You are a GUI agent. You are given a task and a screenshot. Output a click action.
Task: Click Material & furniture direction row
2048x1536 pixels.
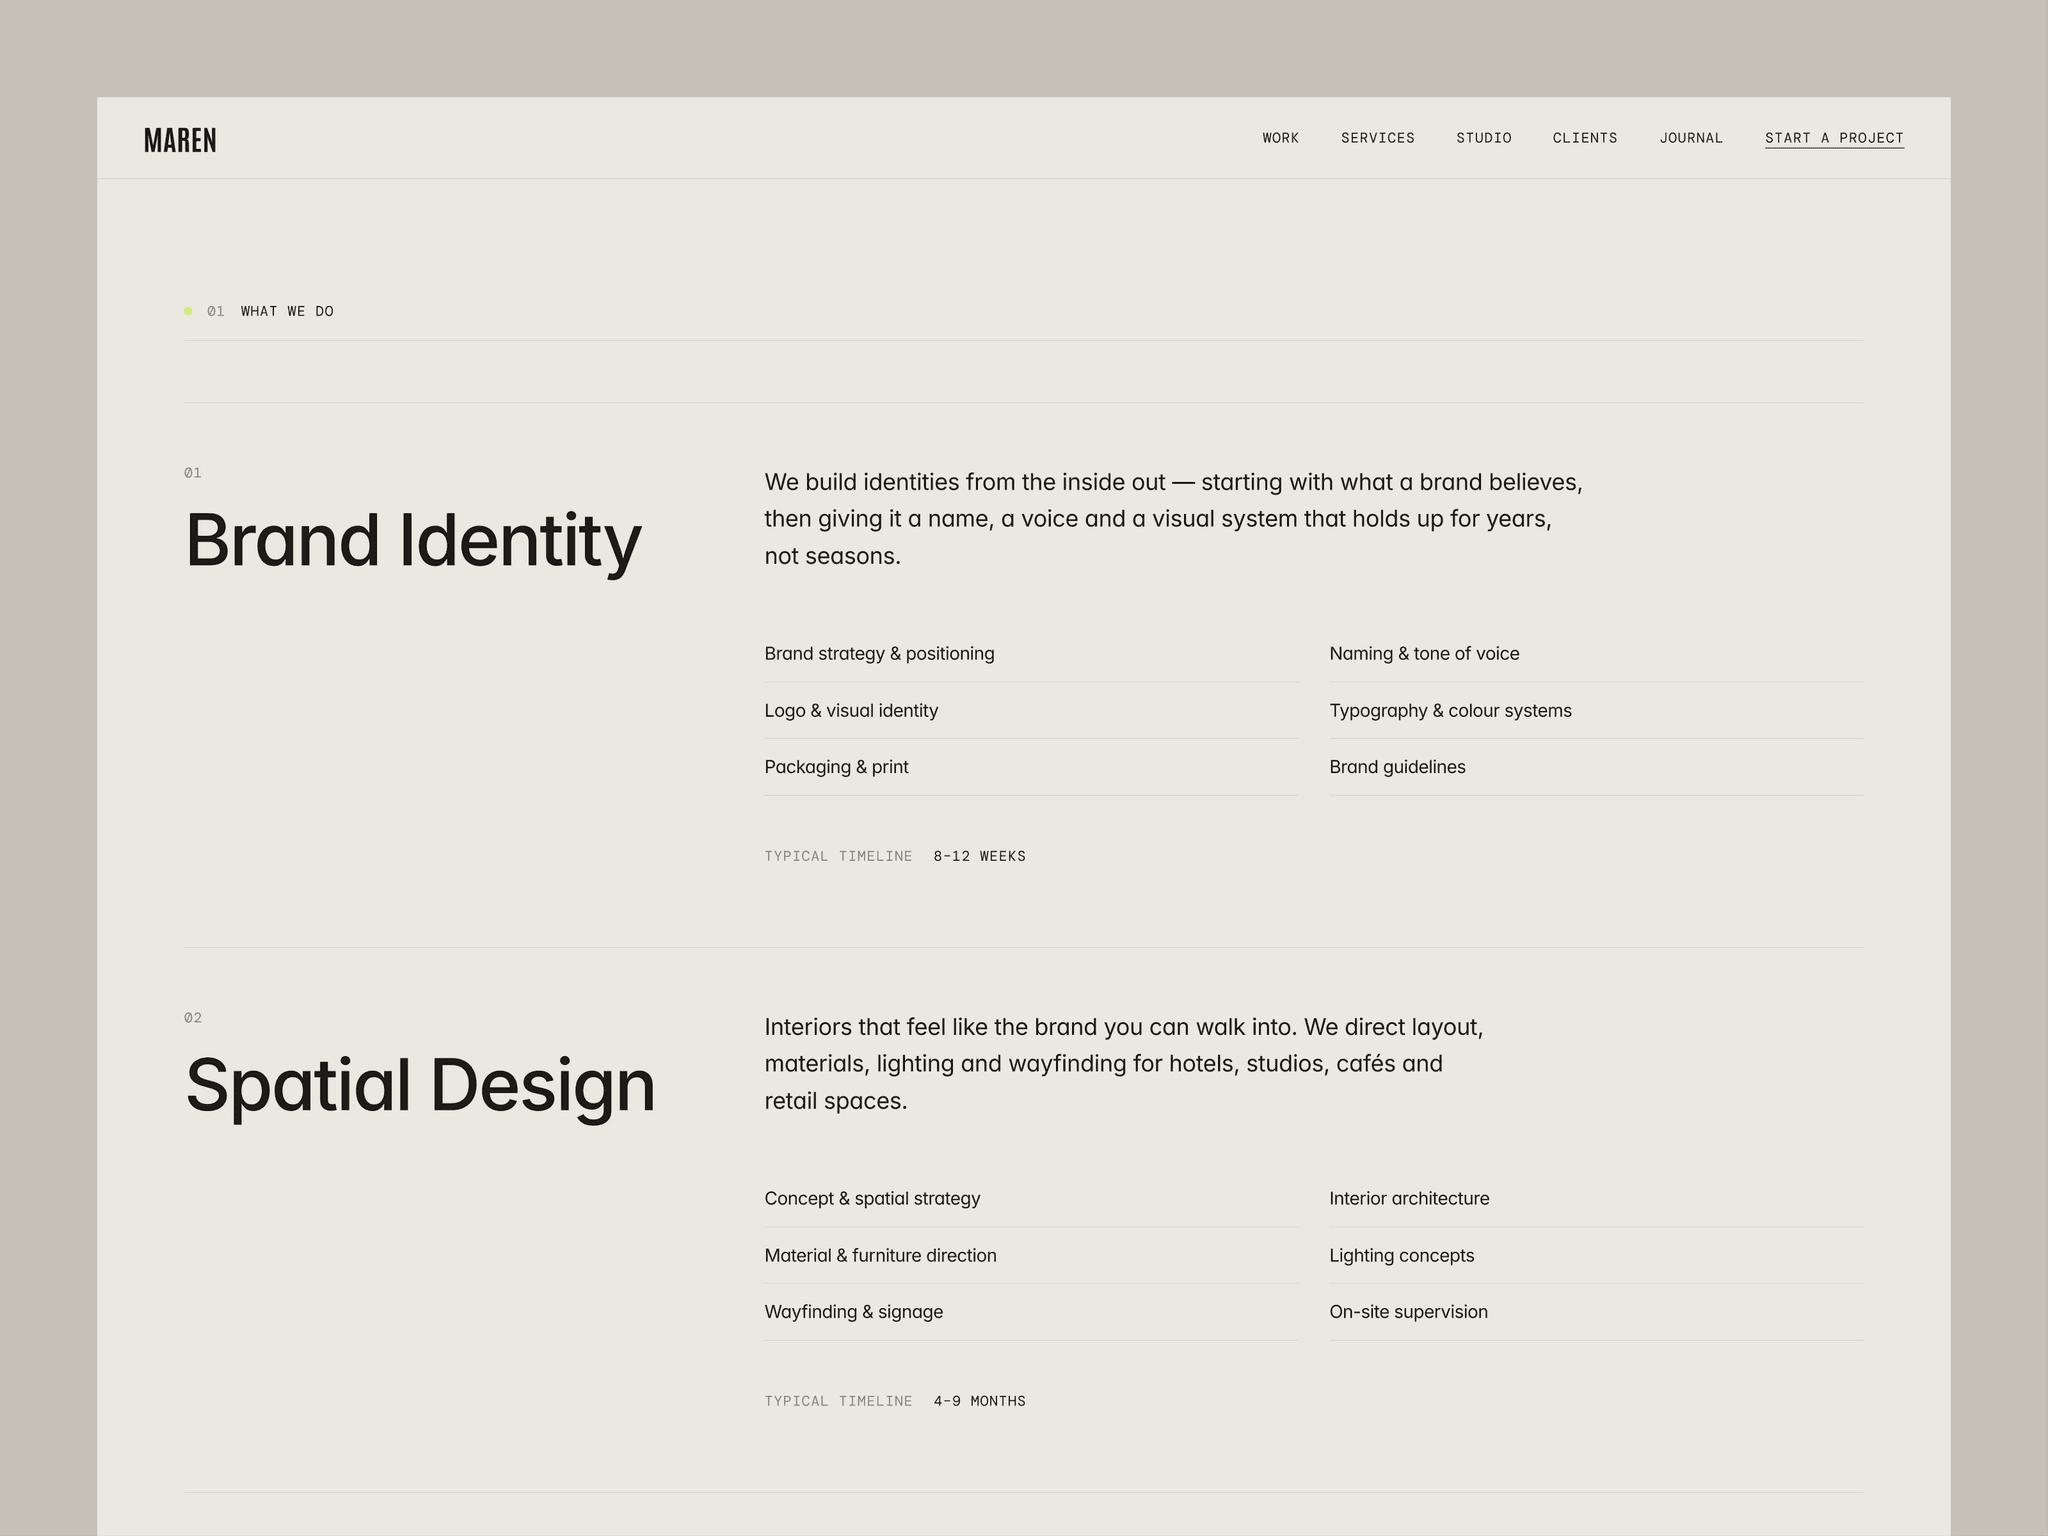(1031, 1256)
